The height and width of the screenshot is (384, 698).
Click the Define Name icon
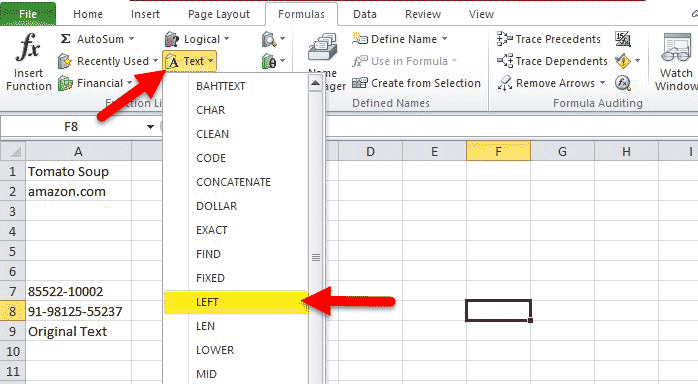click(x=360, y=39)
